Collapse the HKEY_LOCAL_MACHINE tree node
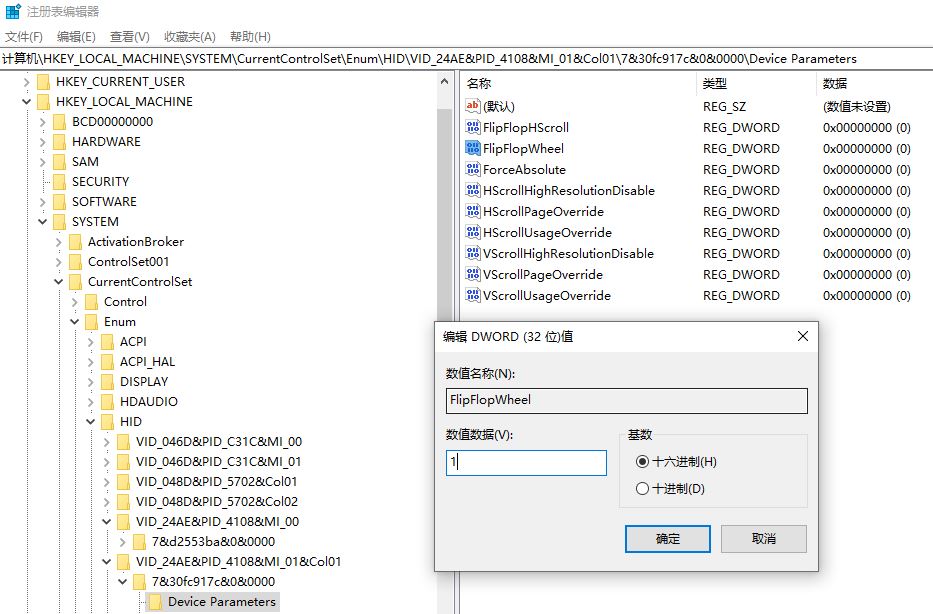933x614 pixels. (27, 101)
